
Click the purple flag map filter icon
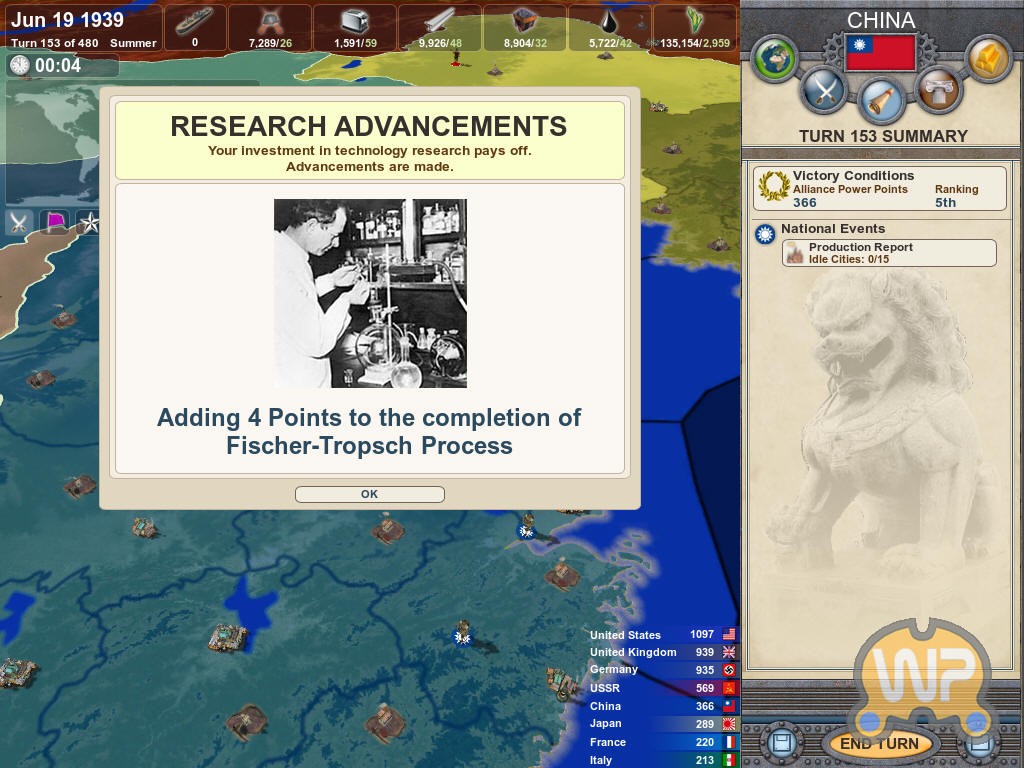point(54,222)
